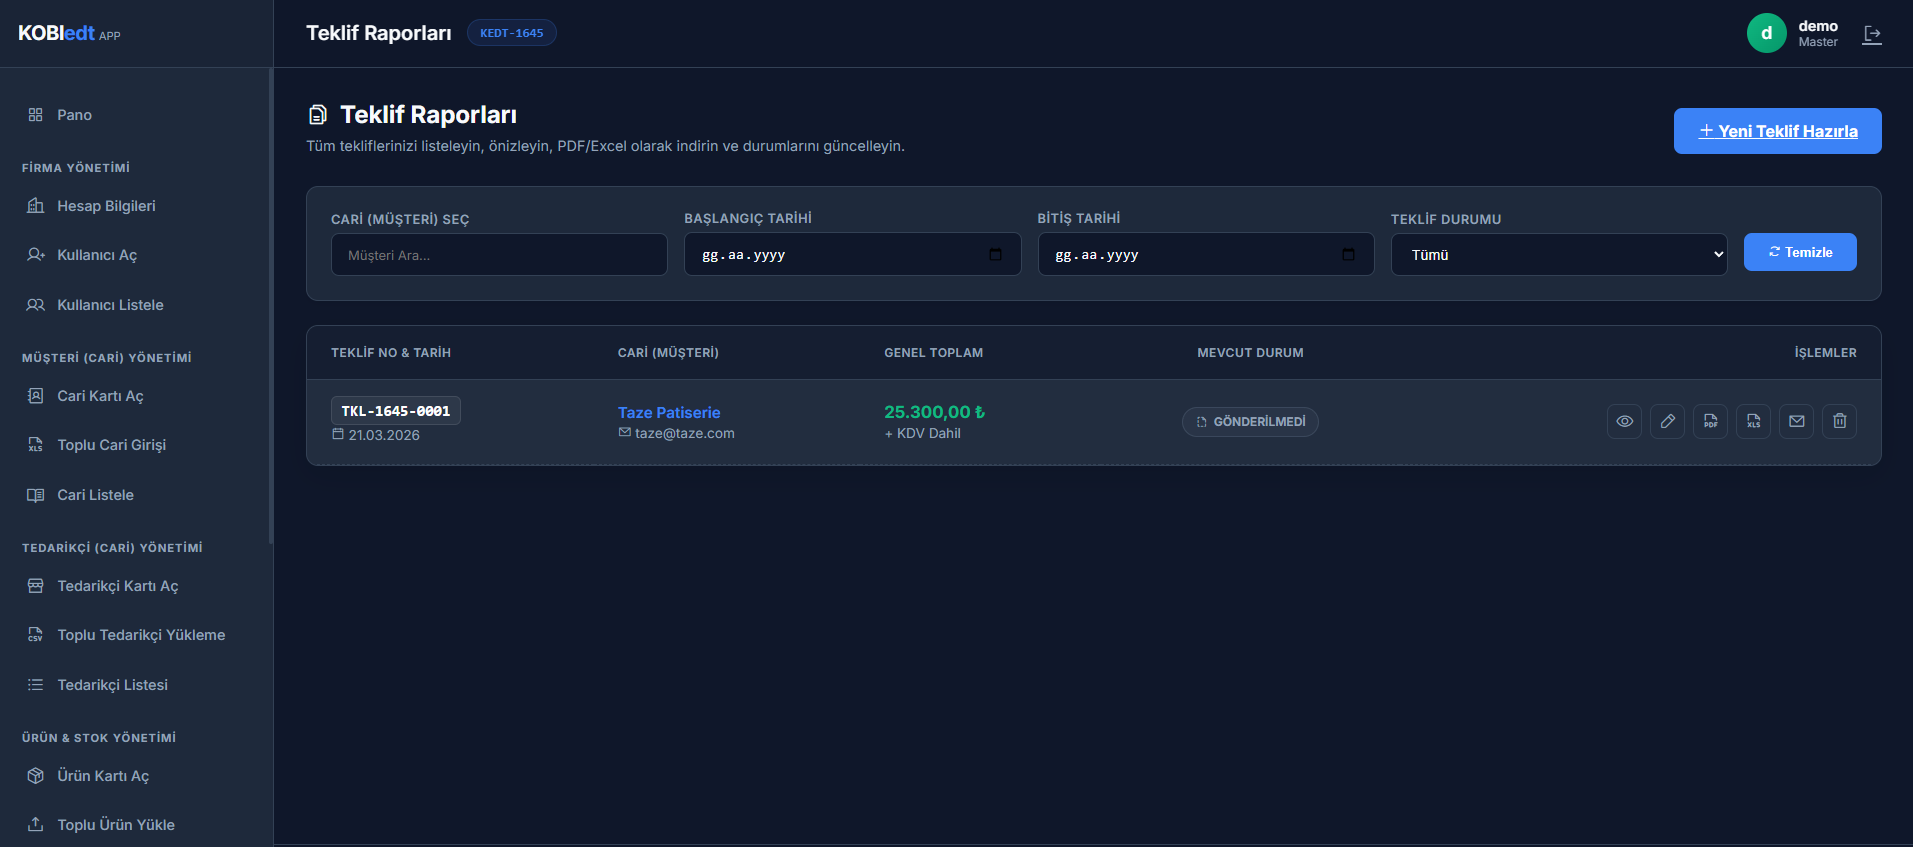Open Hesap Bilgileri in the sidebar
The width and height of the screenshot is (1913, 847).
pos(106,206)
